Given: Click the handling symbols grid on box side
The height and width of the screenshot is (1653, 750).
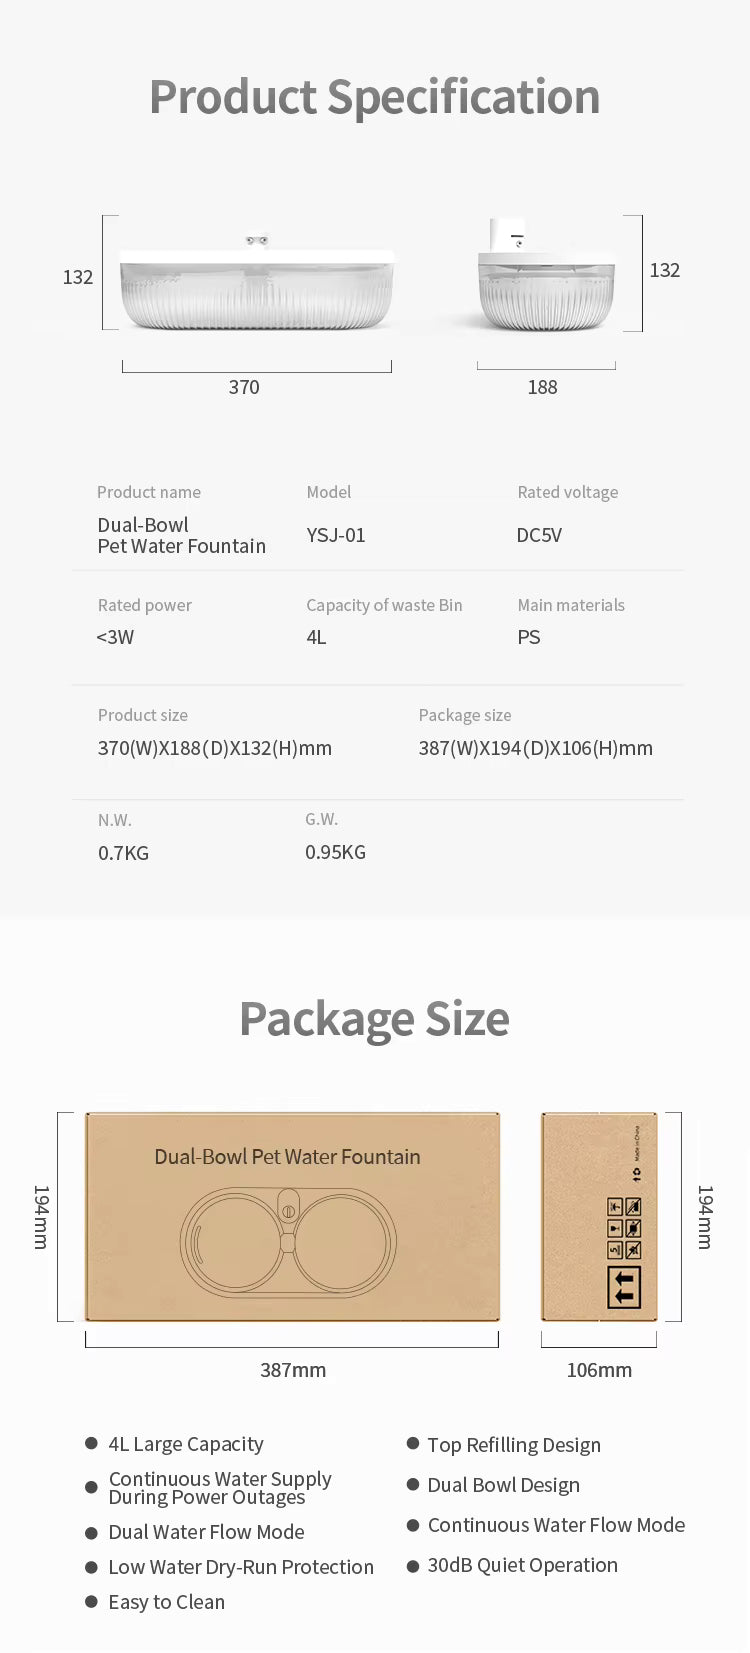Looking at the screenshot, I should pyautogui.click(x=624, y=1228).
